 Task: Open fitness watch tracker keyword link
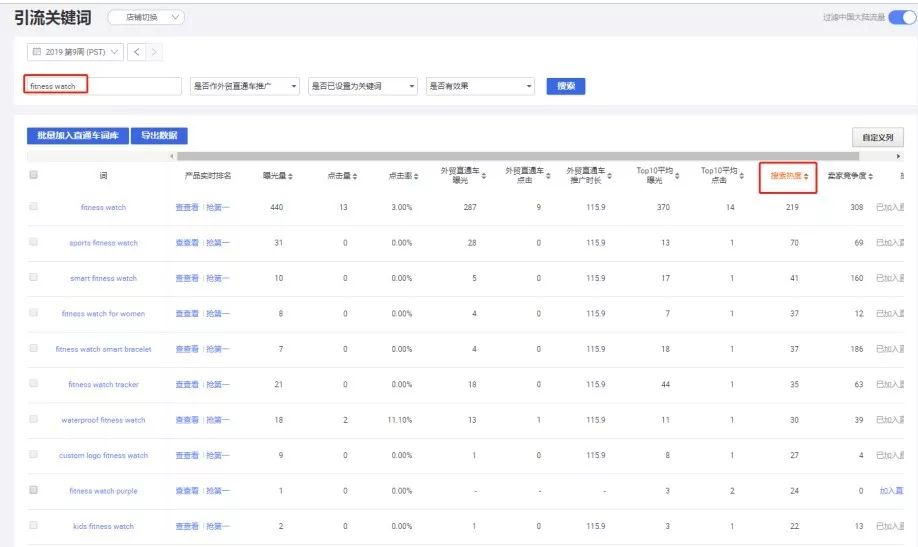(103, 385)
